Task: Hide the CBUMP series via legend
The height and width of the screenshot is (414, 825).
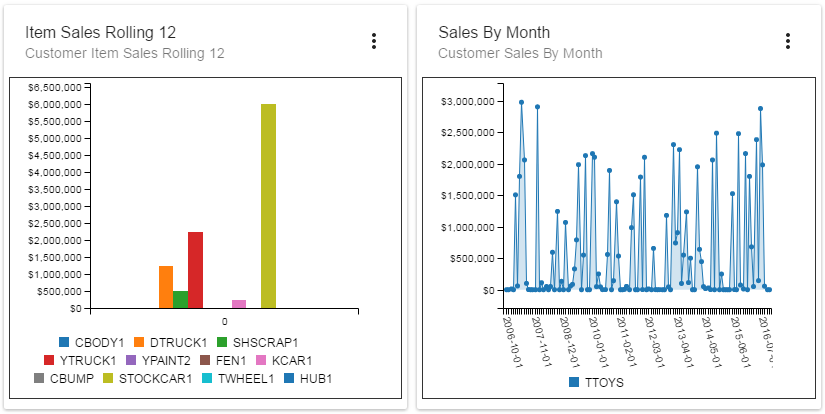Action: [x=64, y=378]
